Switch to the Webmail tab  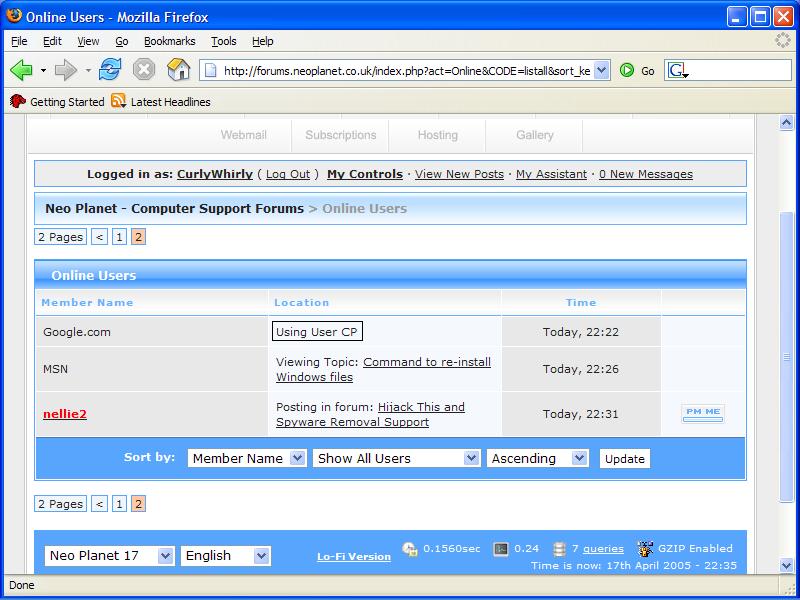243,135
